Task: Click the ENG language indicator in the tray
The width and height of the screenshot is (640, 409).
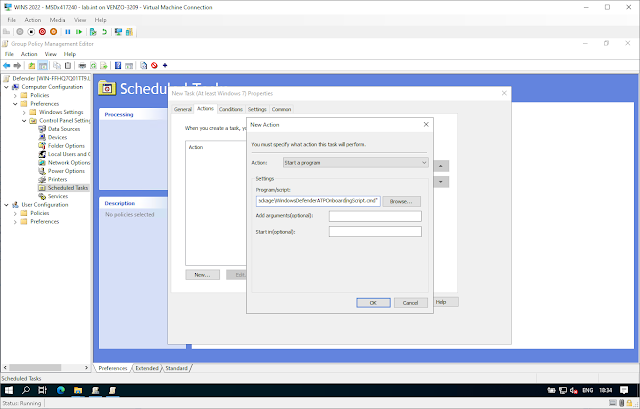Action: coord(587,391)
